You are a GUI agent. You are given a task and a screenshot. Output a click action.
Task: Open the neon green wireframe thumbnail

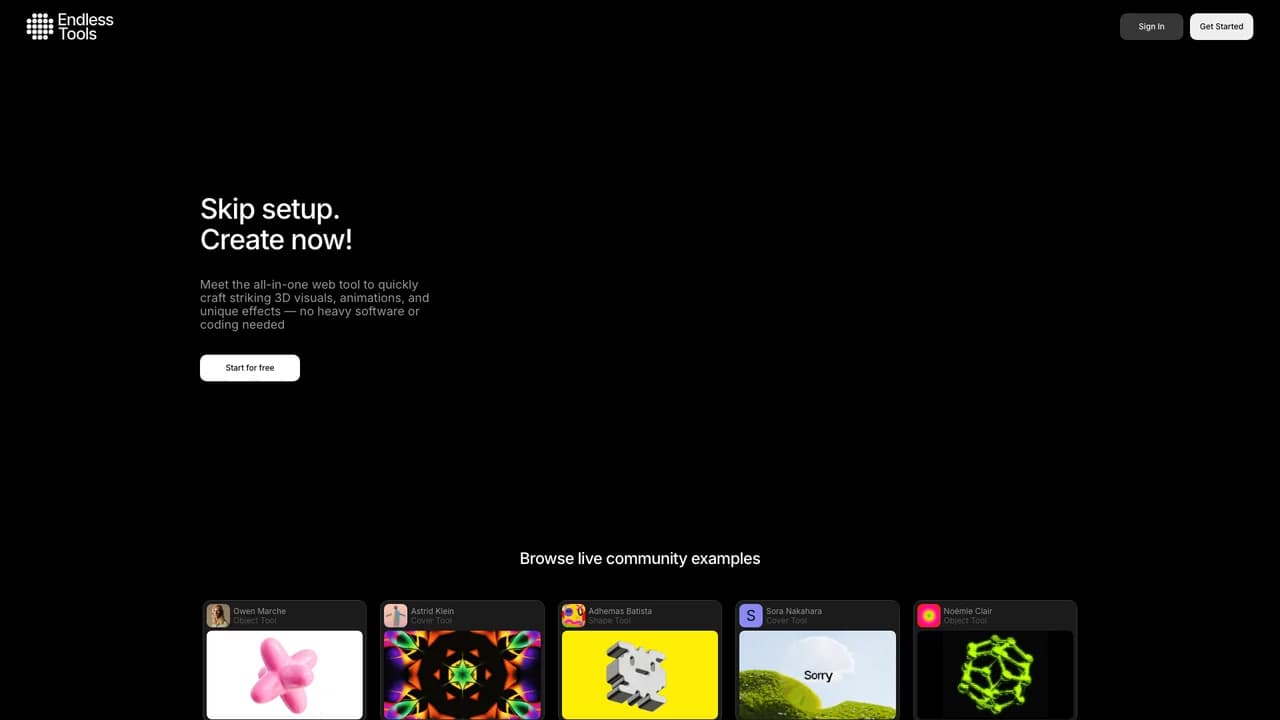(x=995, y=674)
